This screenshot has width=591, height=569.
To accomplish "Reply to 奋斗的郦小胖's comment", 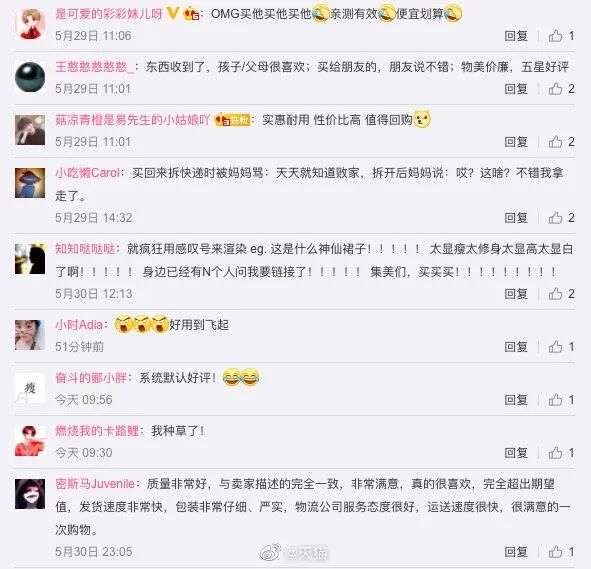I will [516, 400].
